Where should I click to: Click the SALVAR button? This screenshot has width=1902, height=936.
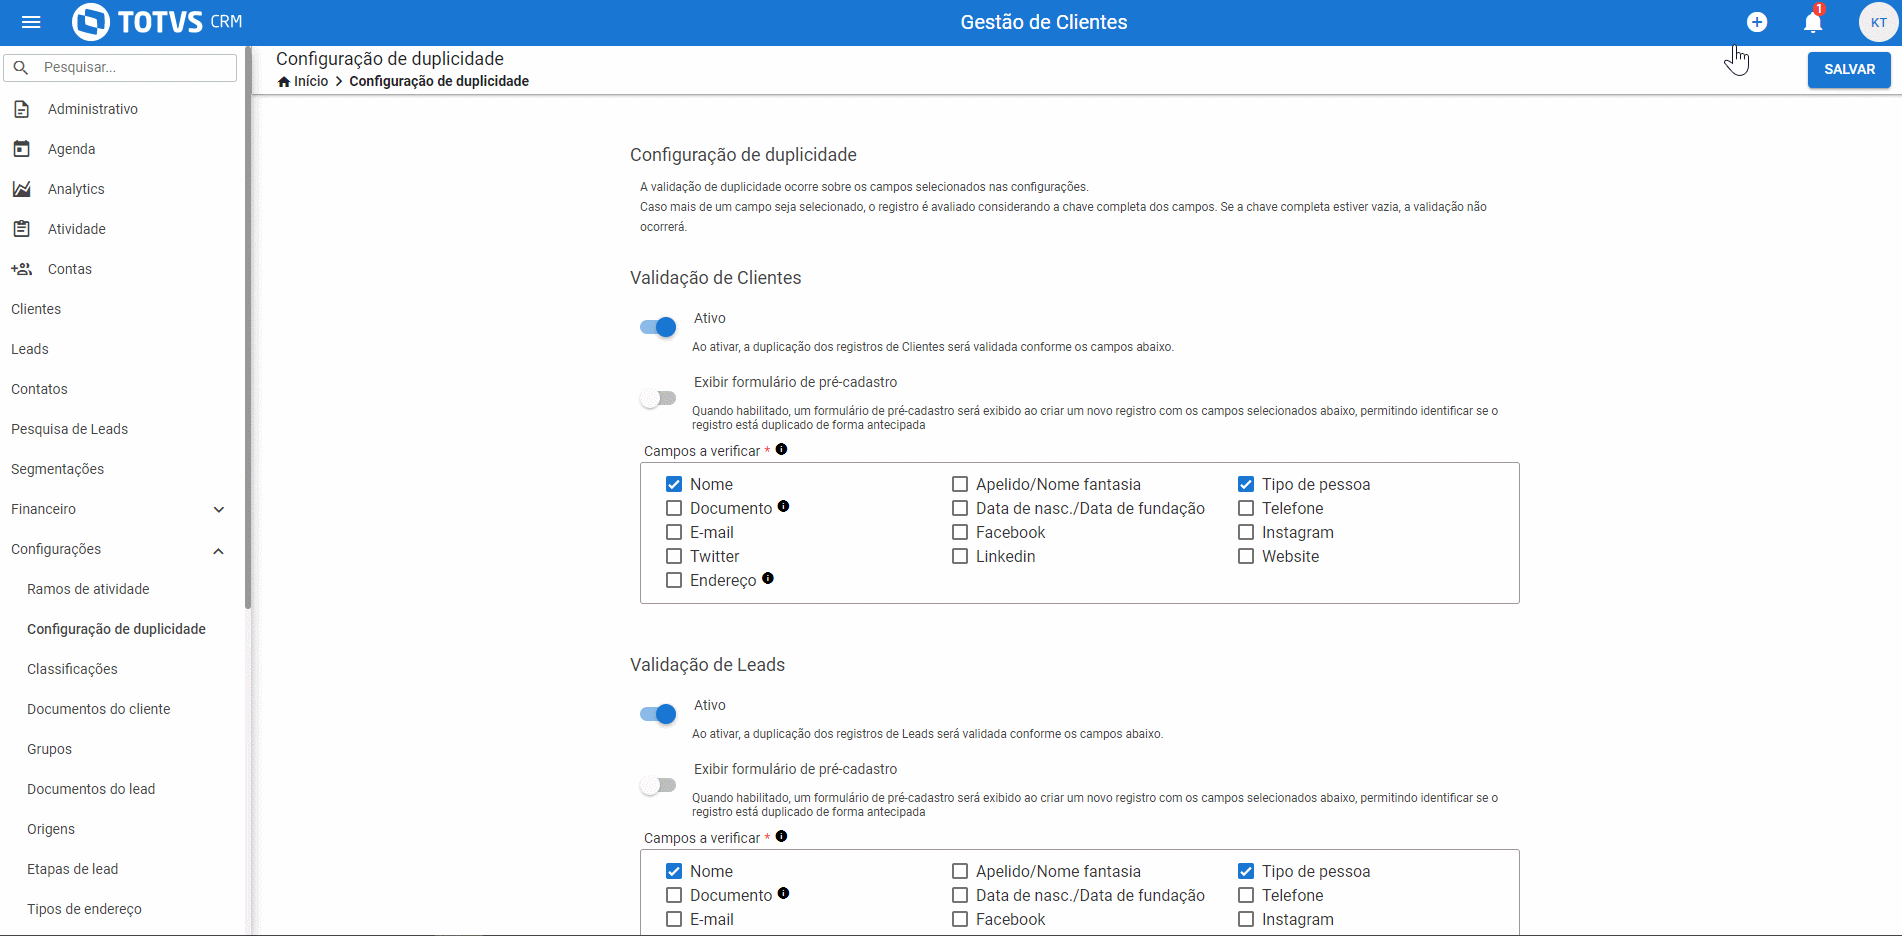(1849, 69)
